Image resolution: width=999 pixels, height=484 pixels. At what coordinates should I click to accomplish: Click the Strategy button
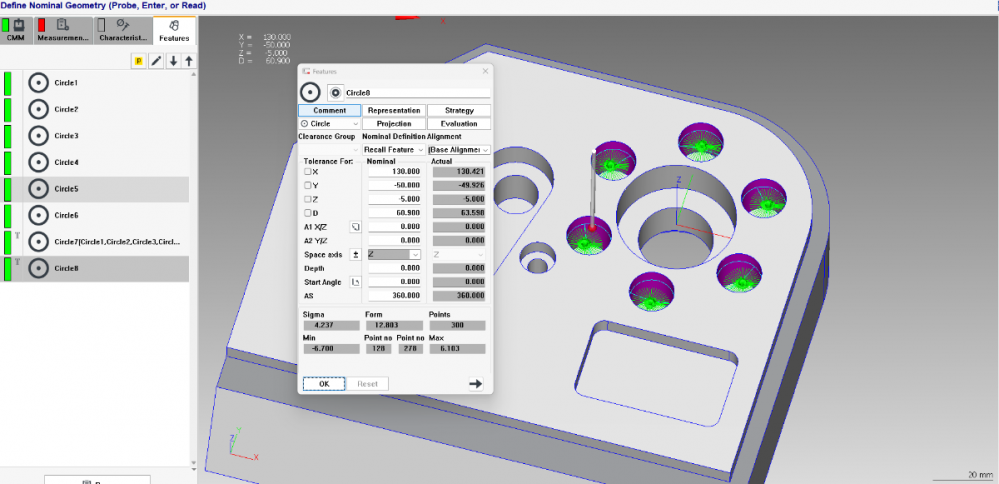pyautogui.click(x=459, y=110)
